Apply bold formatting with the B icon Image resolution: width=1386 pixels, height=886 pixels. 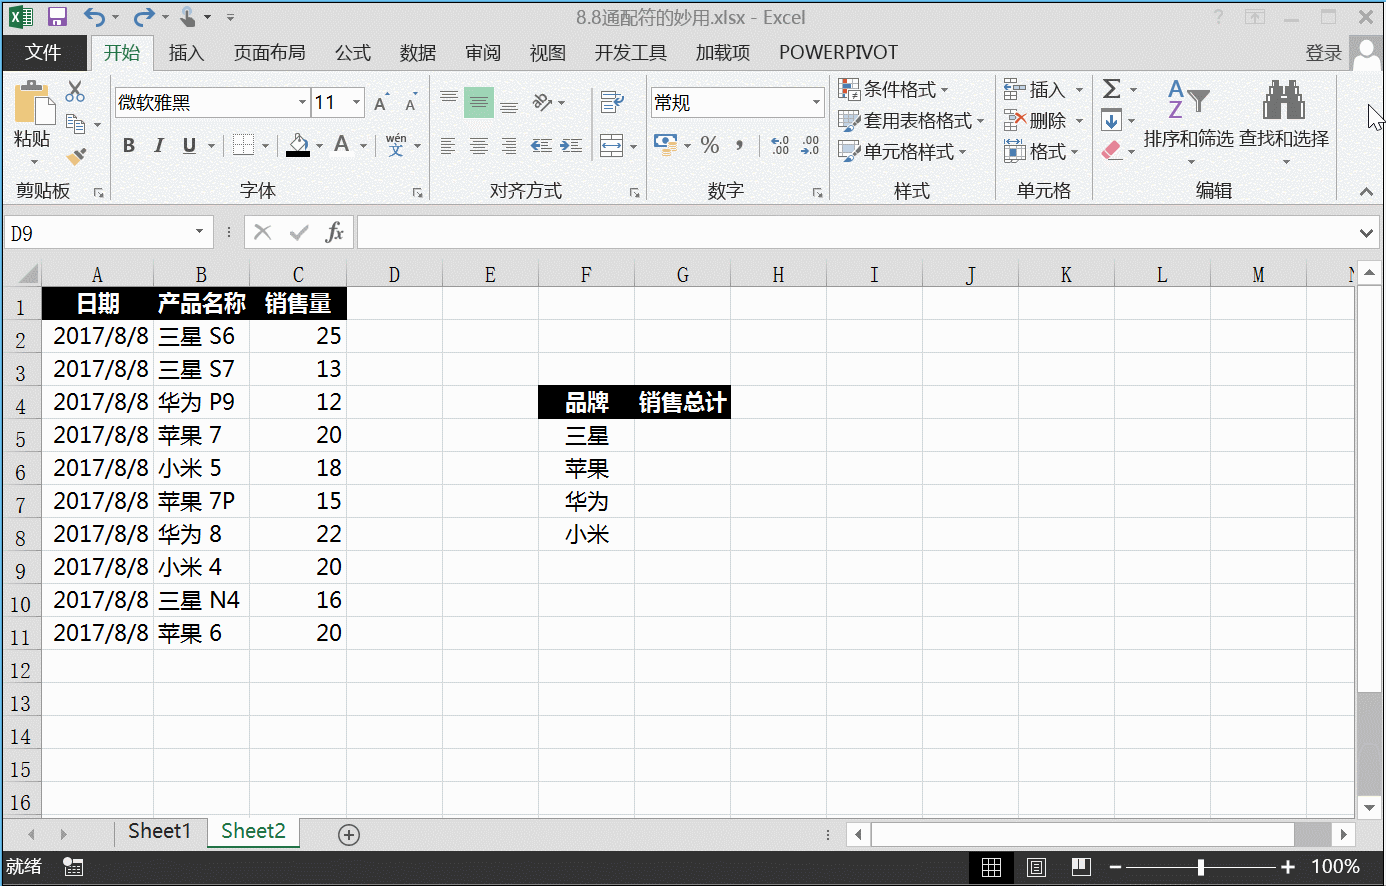[x=128, y=145]
